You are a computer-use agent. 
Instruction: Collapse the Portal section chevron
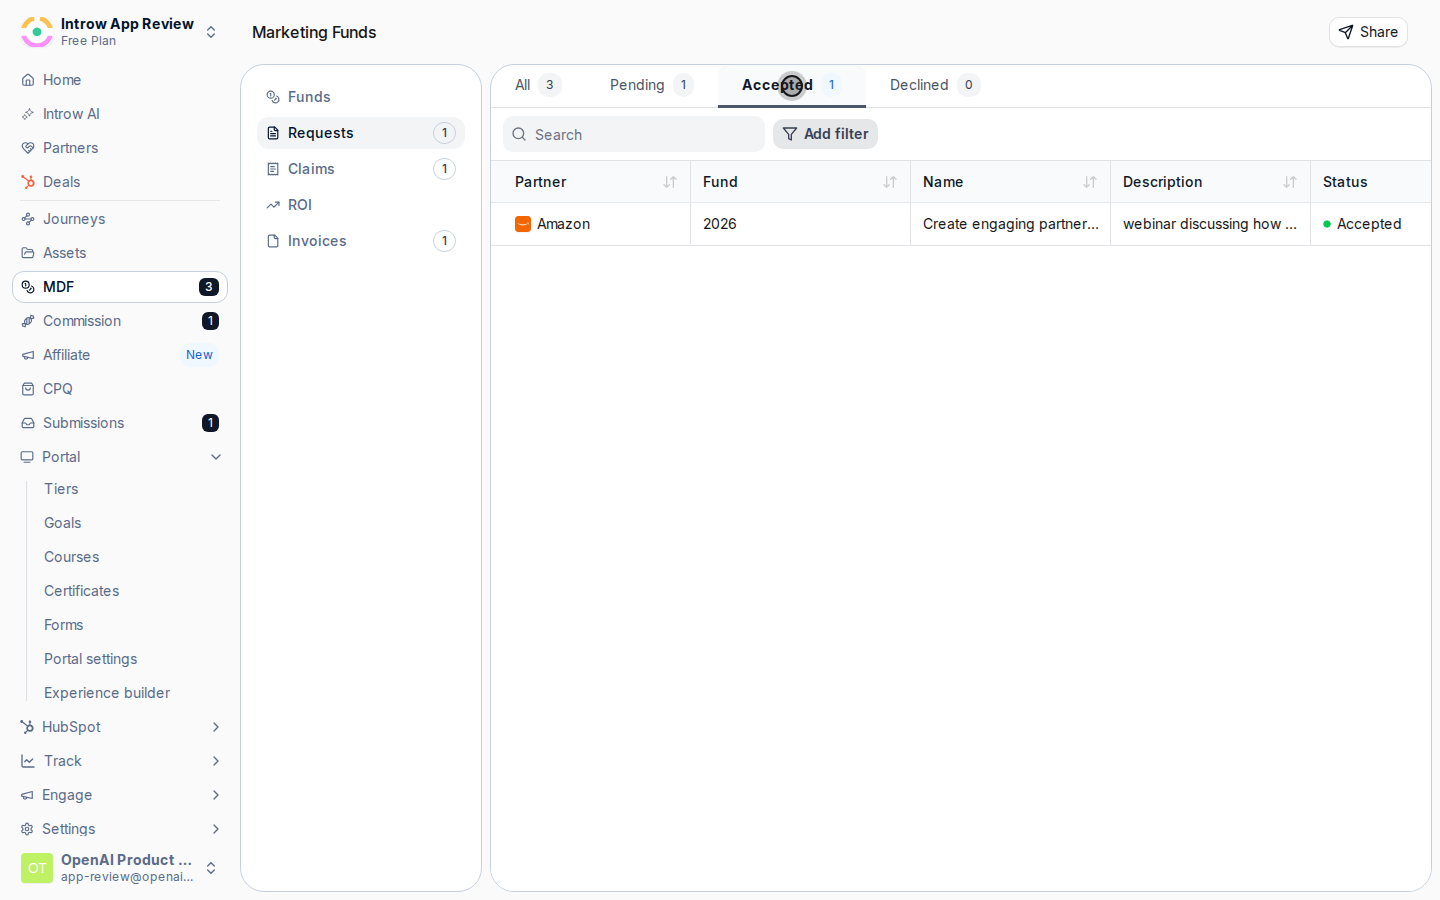tap(216, 457)
